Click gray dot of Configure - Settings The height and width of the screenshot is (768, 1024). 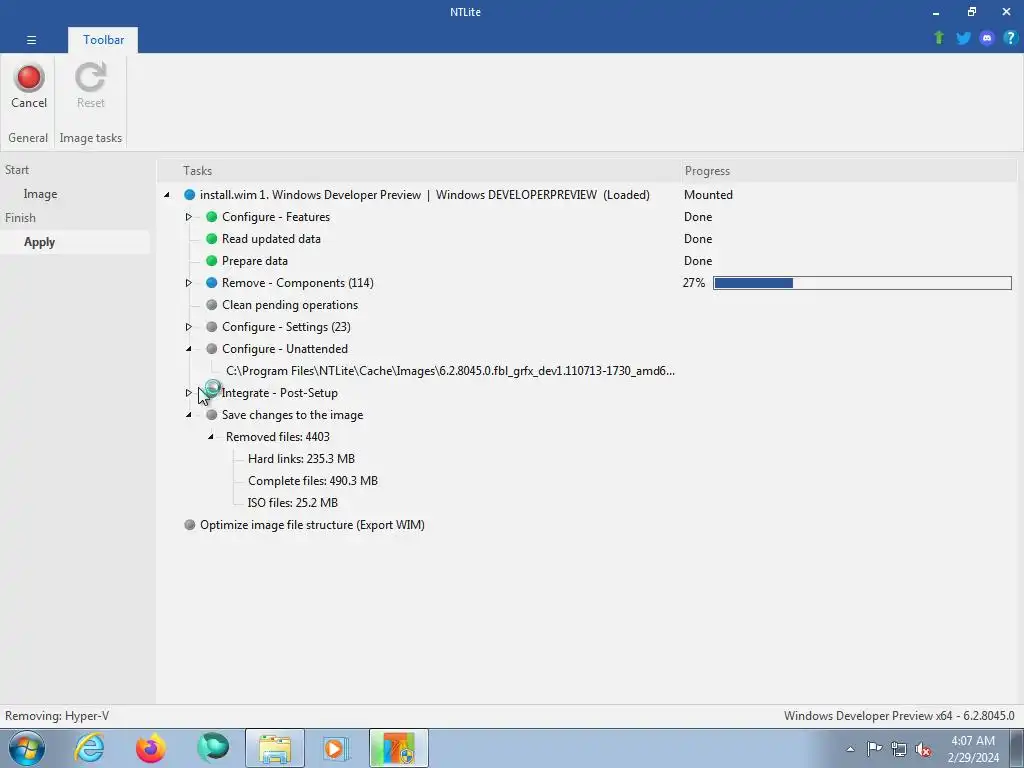tap(212, 327)
